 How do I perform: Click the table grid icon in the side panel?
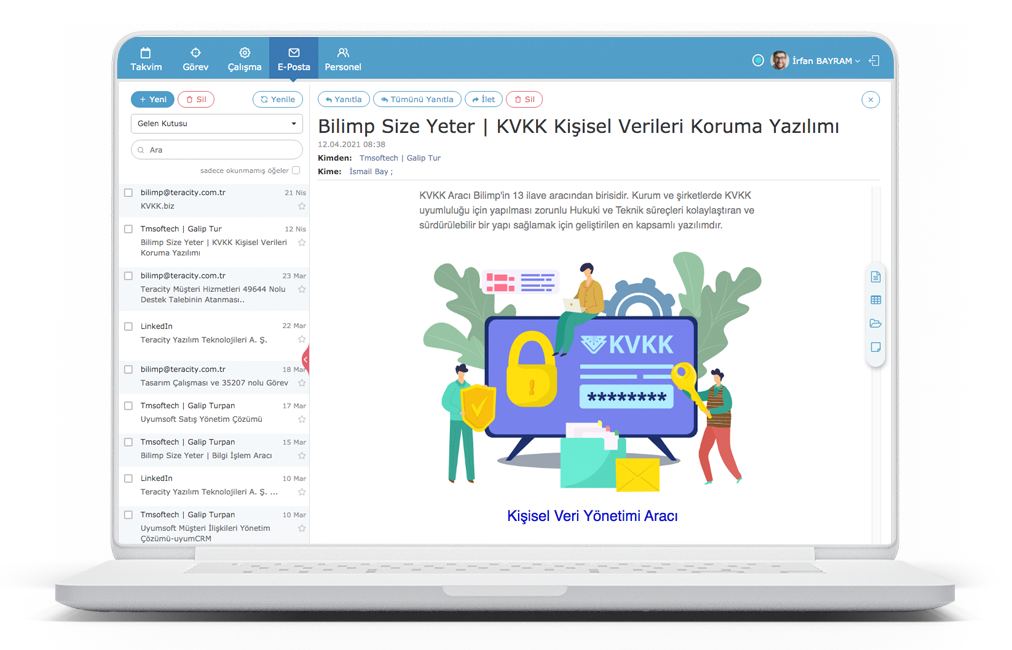875,300
